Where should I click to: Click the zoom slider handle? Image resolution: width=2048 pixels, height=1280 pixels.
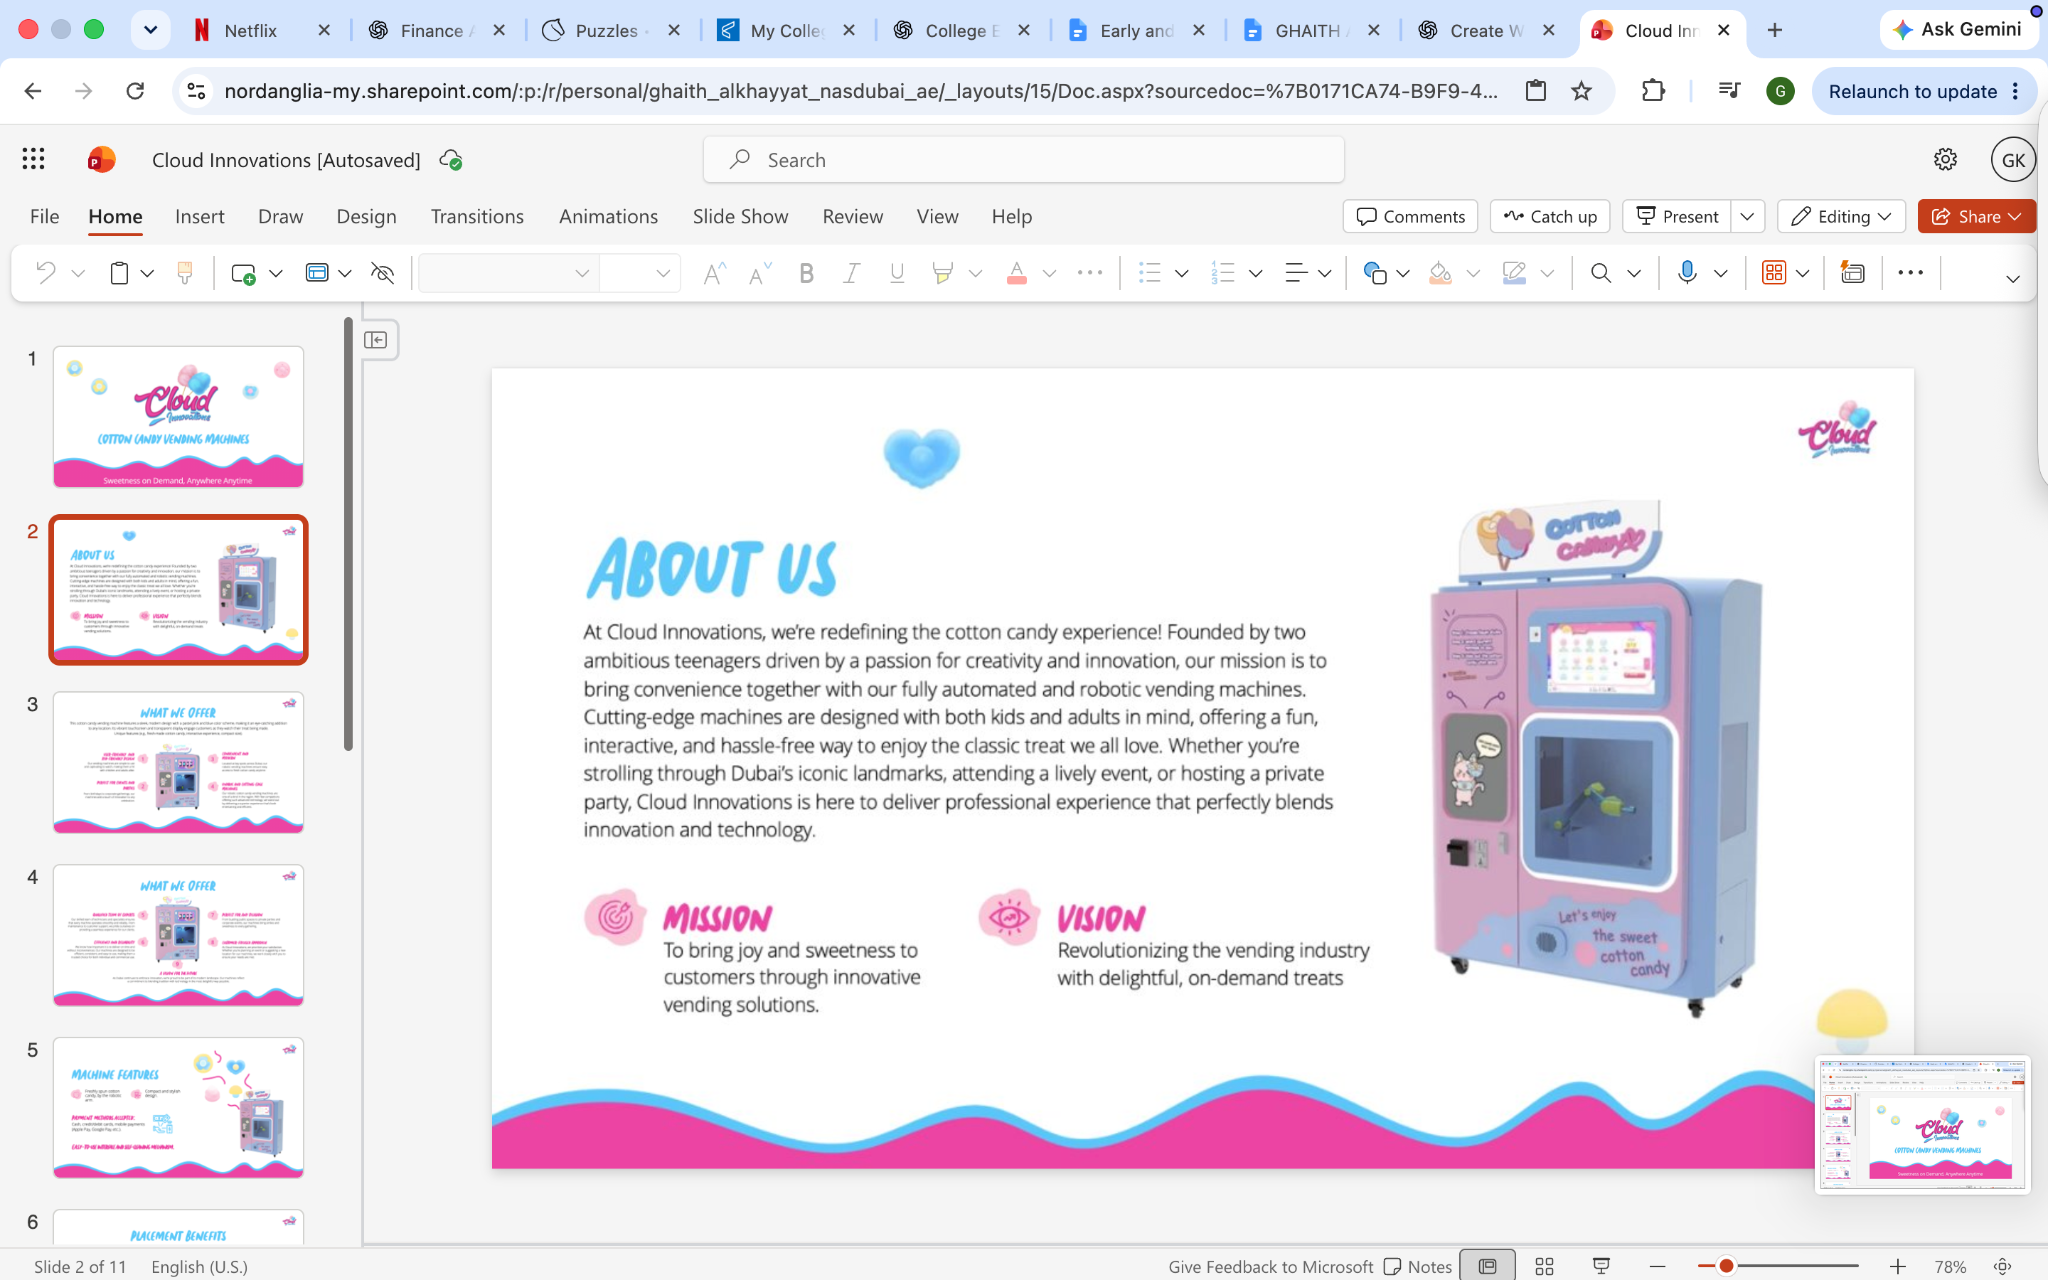(1726, 1266)
